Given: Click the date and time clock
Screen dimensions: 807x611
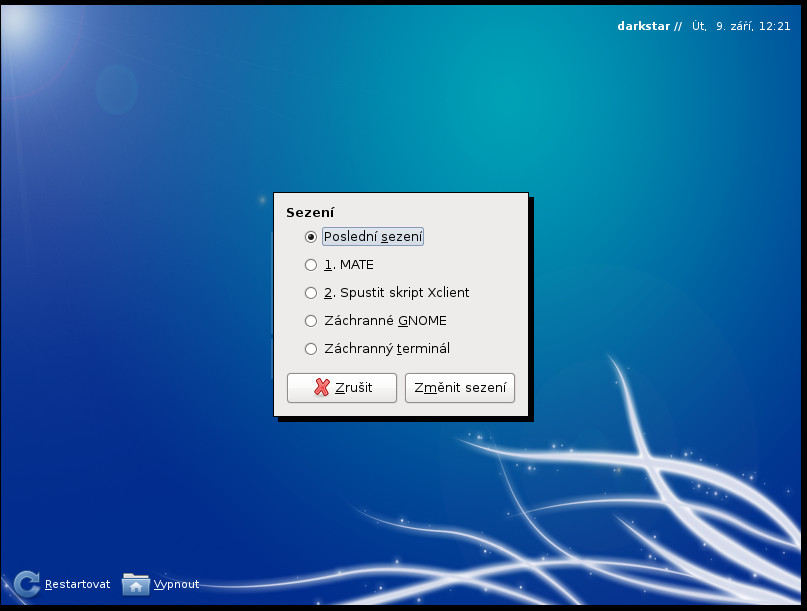Looking at the screenshot, I should coord(741,26).
